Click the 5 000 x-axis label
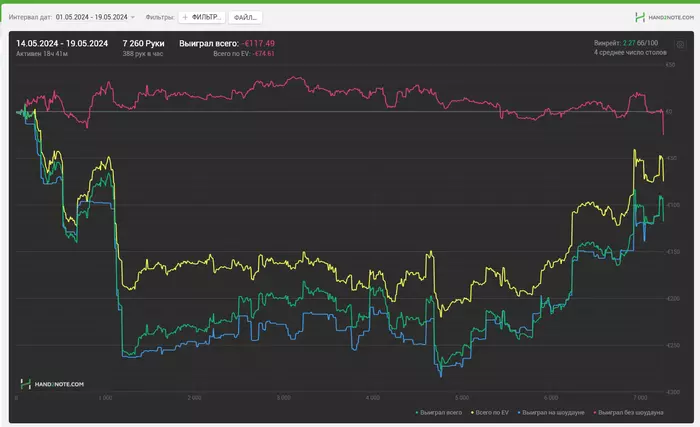This screenshot has height=427, width=700. (x=462, y=398)
